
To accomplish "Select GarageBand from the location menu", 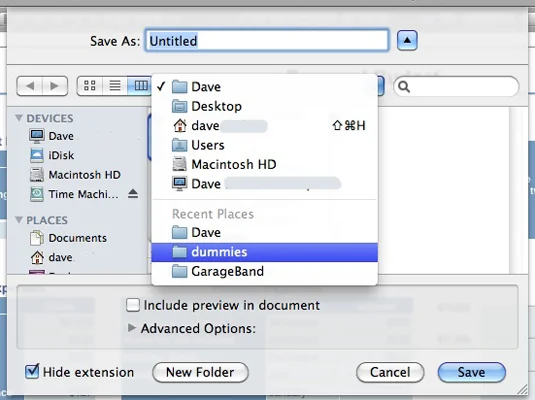I will pyautogui.click(x=264, y=272).
